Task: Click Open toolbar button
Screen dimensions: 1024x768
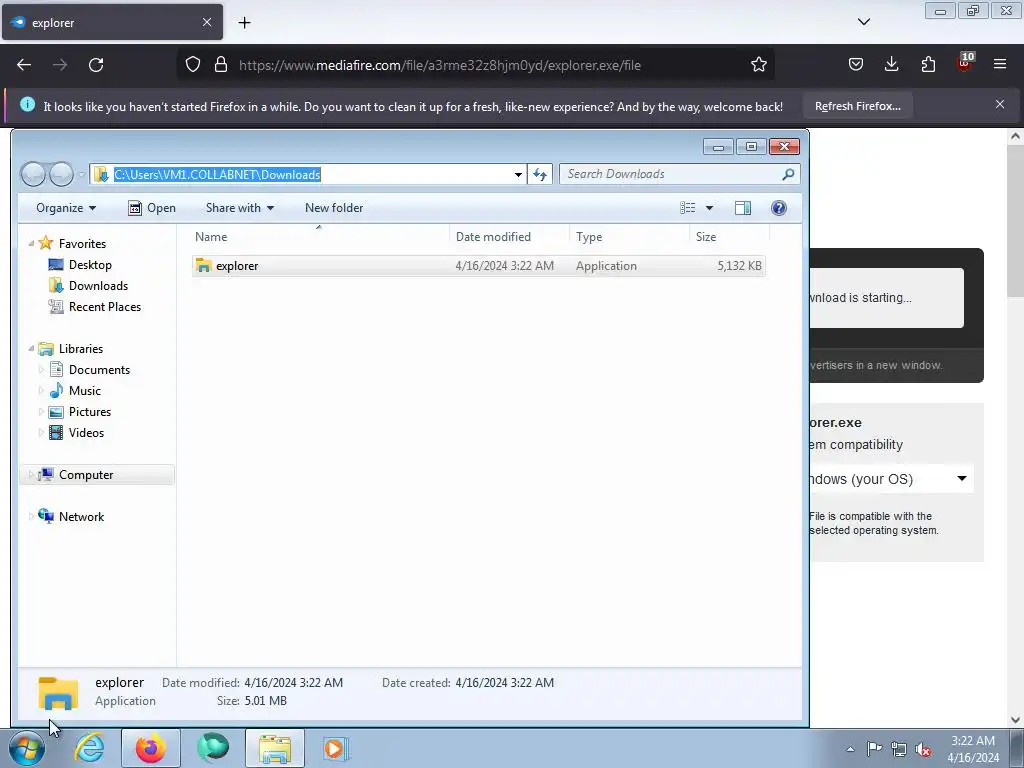Action: (x=152, y=208)
